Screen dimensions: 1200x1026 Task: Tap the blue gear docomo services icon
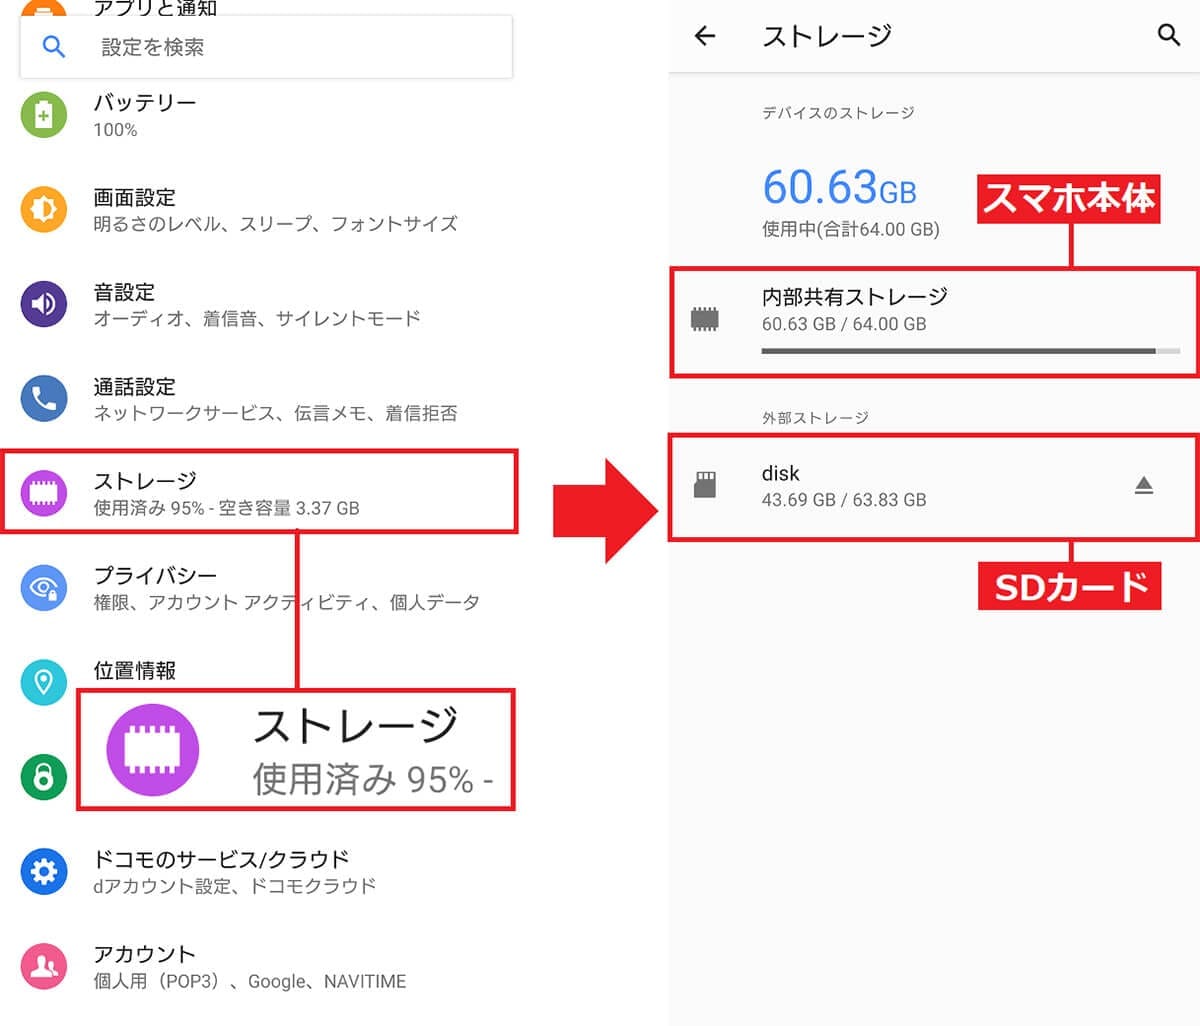pos(44,872)
